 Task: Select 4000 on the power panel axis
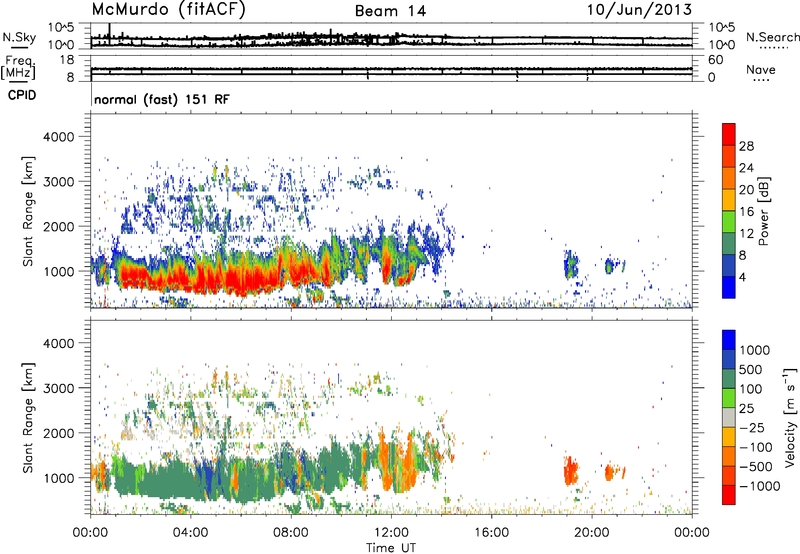point(59,137)
